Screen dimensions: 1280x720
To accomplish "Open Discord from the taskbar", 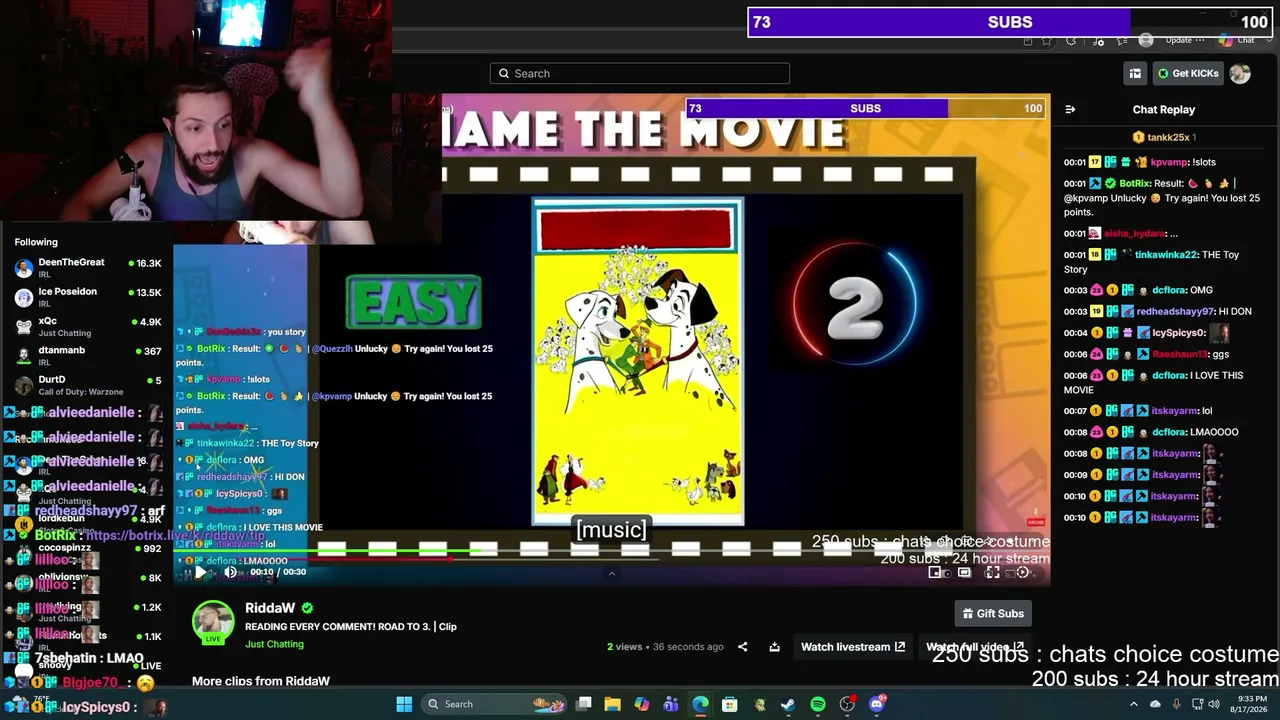I will (877, 704).
